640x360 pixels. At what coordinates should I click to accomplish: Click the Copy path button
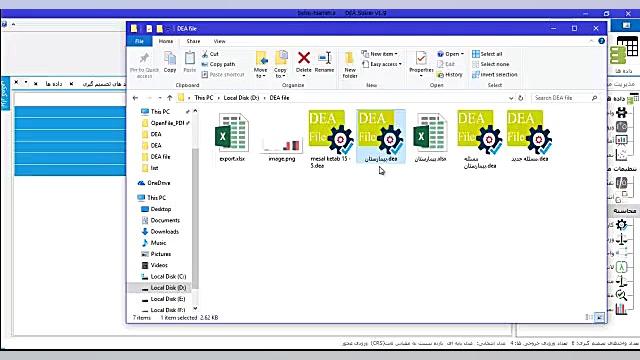pos(218,64)
